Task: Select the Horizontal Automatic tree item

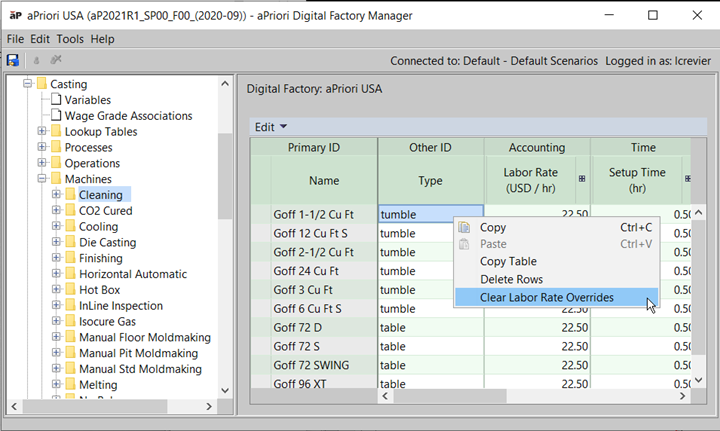Action: 133,274
